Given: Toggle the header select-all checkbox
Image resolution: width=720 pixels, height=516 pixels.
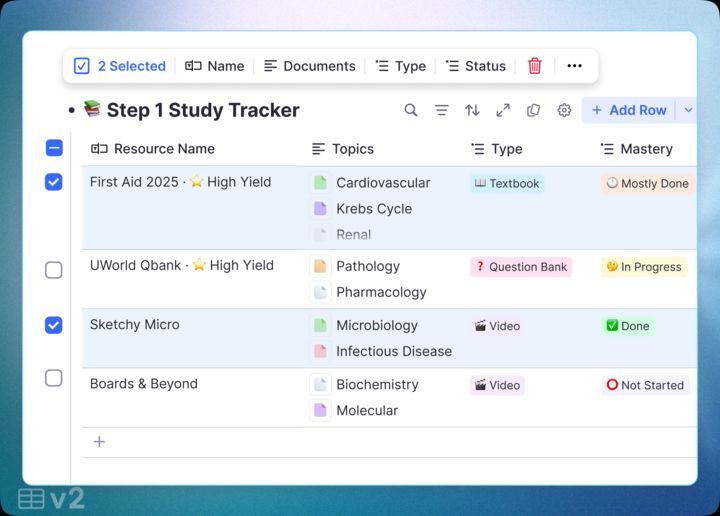Looking at the screenshot, I should (54, 148).
